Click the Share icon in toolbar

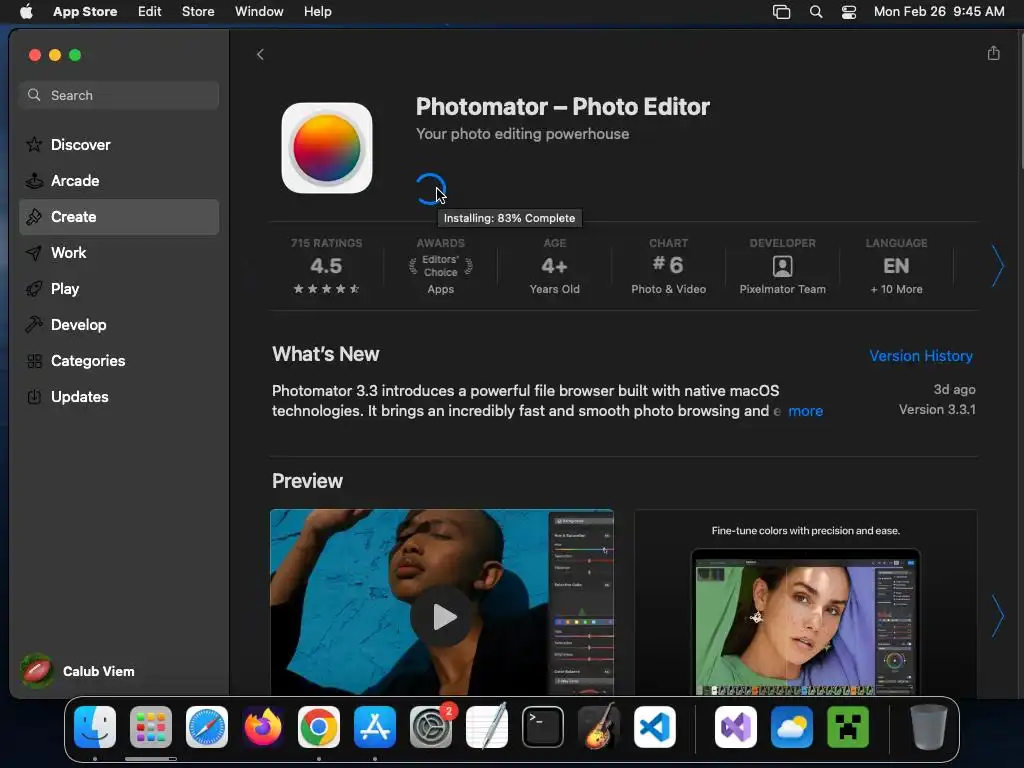(x=993, y=53)
